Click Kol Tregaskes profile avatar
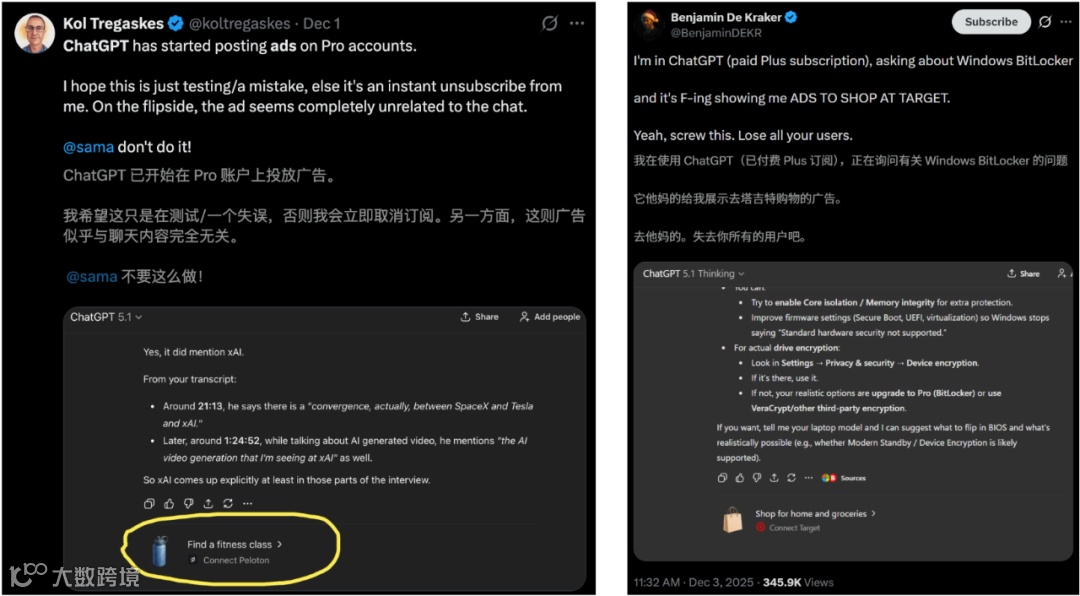The height and width of the screenshot is (596, 1080). [x=34, y=33]
